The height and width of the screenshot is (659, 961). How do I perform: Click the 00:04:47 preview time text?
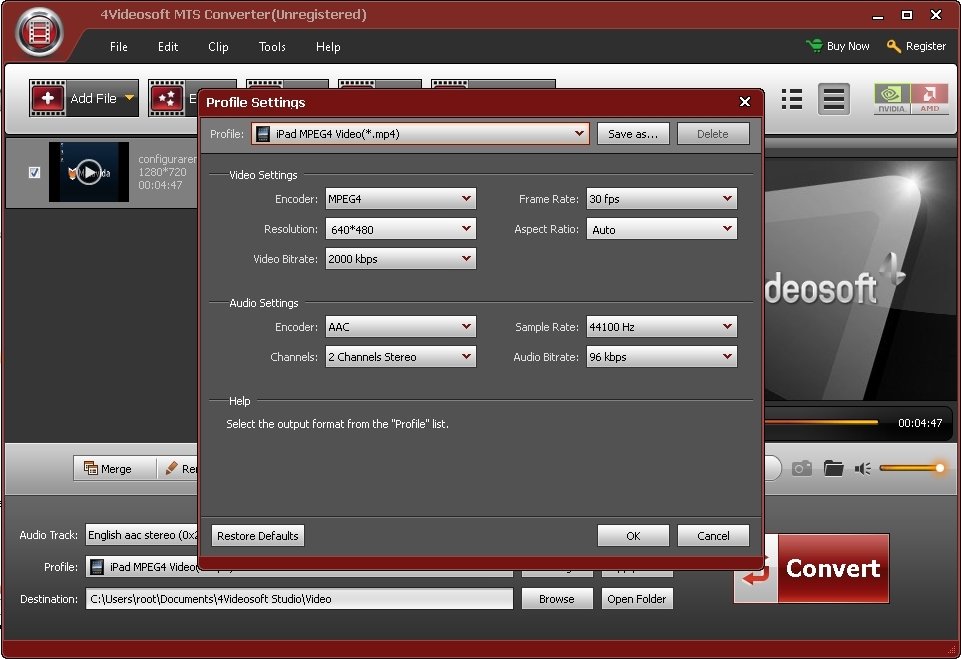[x=919, y=422]
